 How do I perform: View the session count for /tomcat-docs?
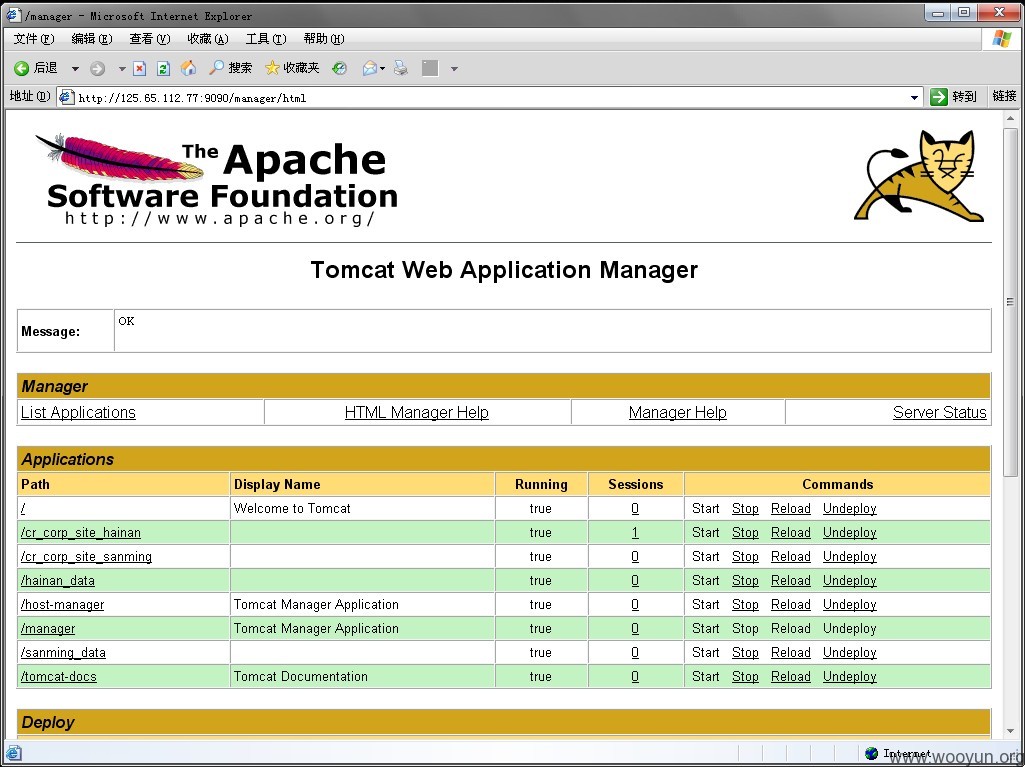(x=635, y=677)
